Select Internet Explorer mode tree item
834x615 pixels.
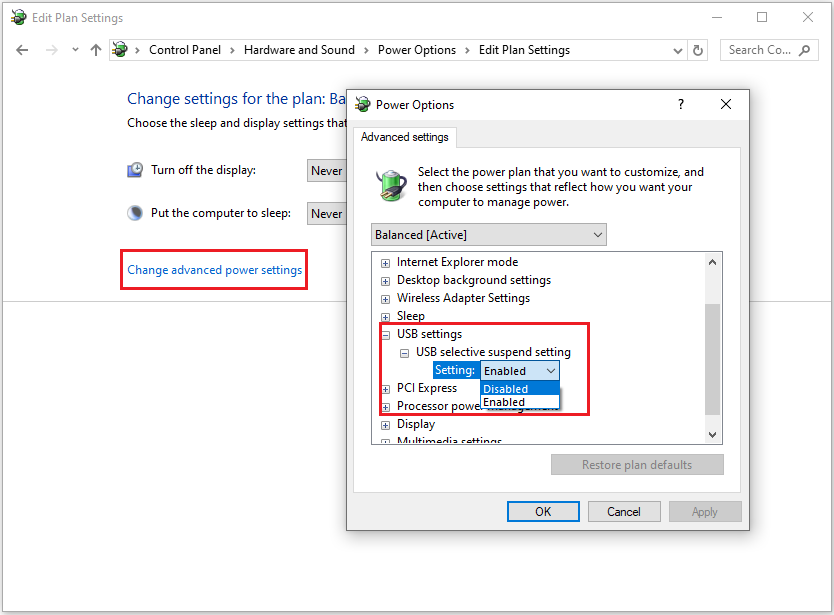[x=457, y=262]
